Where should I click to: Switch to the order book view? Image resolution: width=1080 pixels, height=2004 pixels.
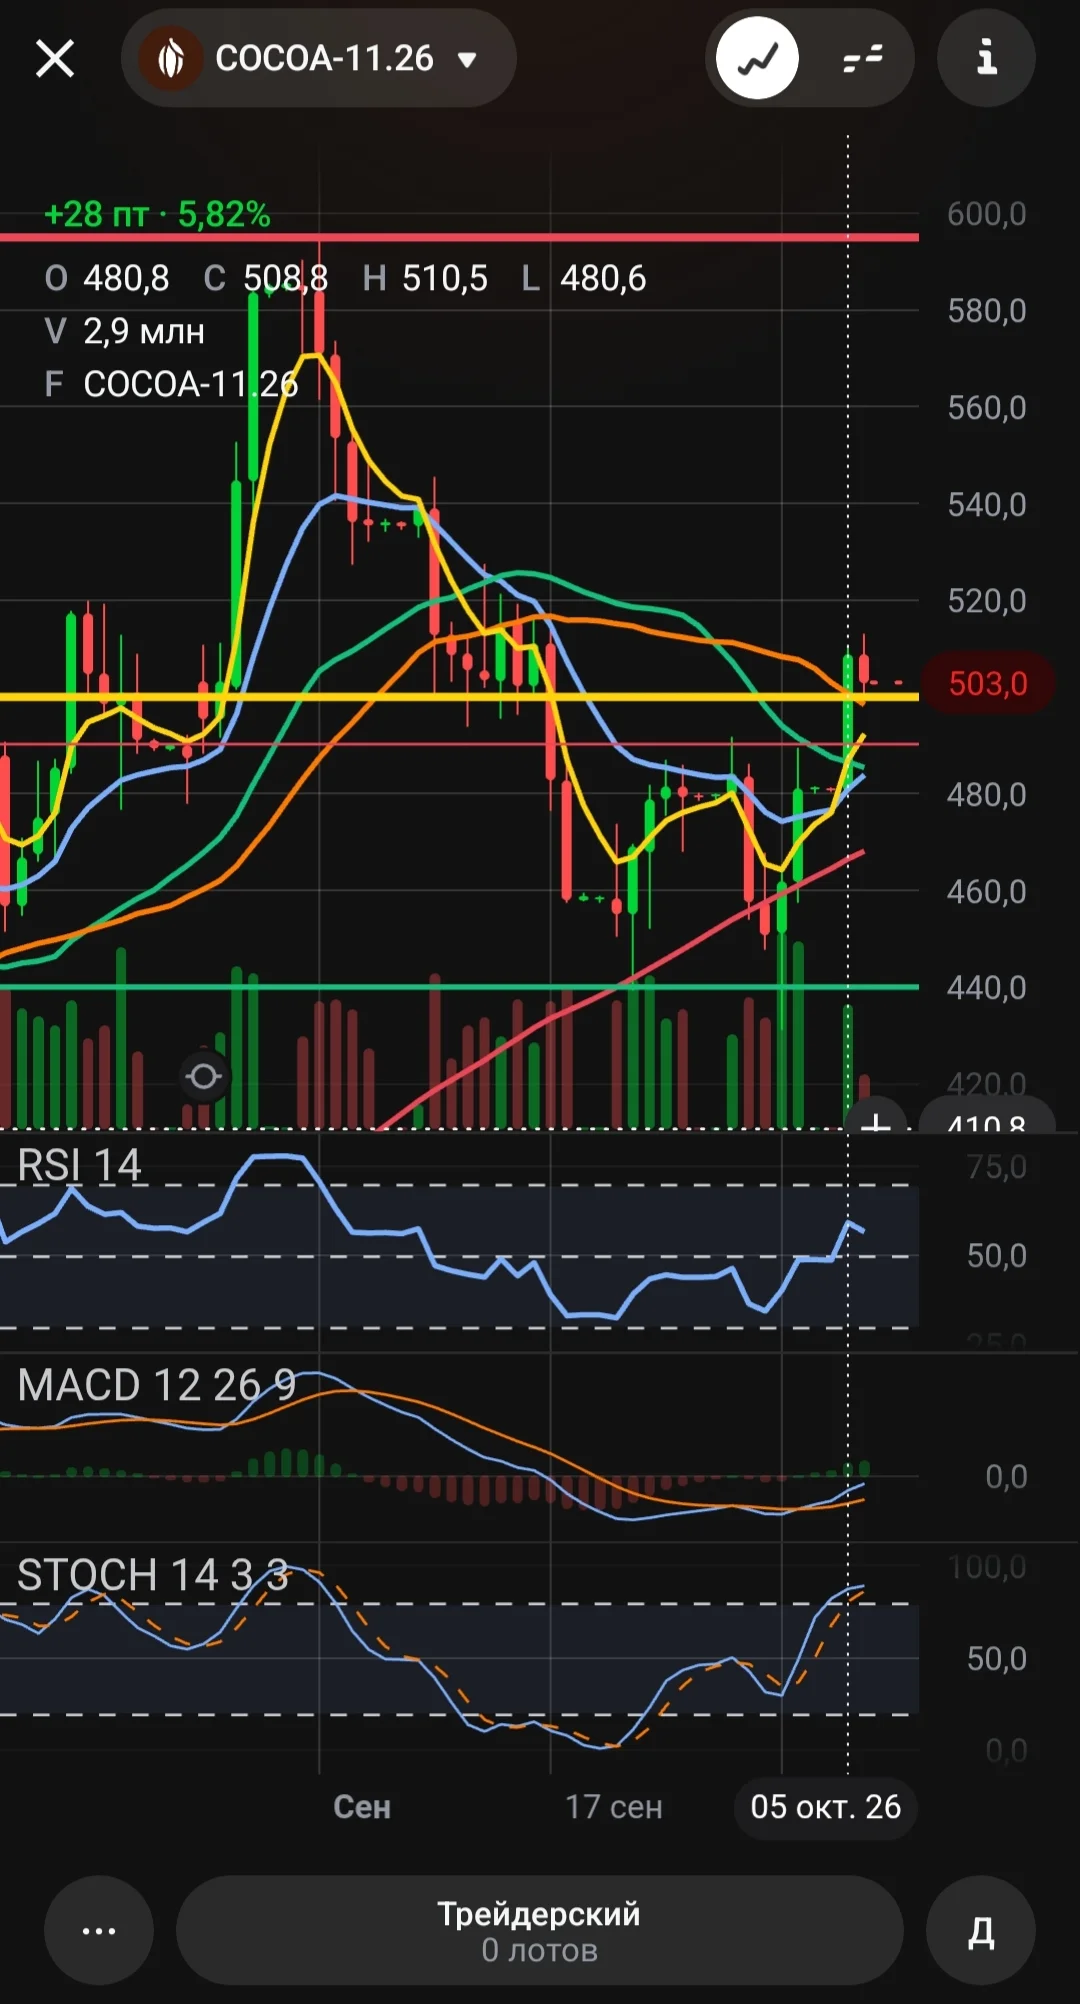click(x=862, y=58)
